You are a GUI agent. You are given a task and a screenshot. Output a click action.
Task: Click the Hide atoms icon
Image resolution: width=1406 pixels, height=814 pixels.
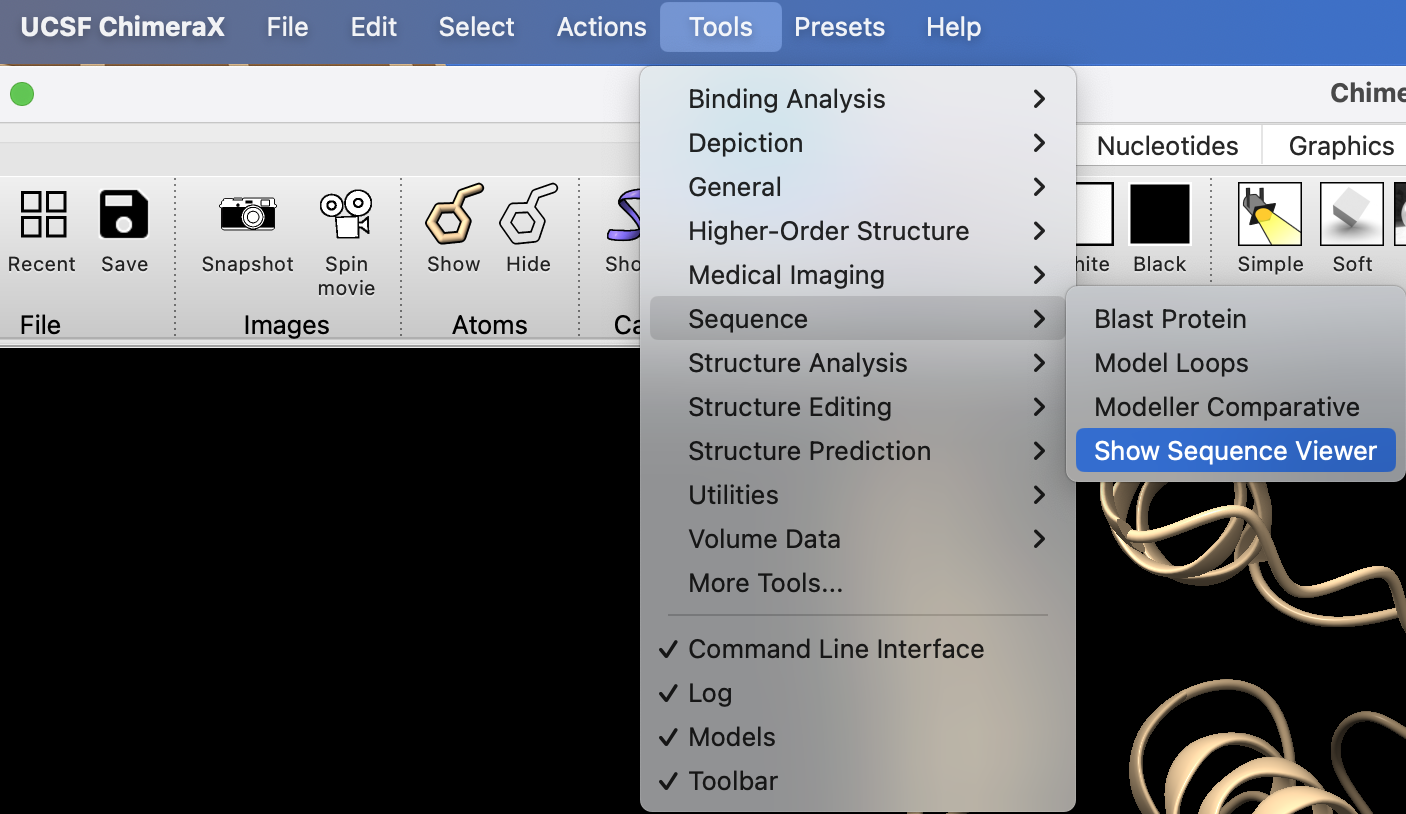[x=528, y=215]
